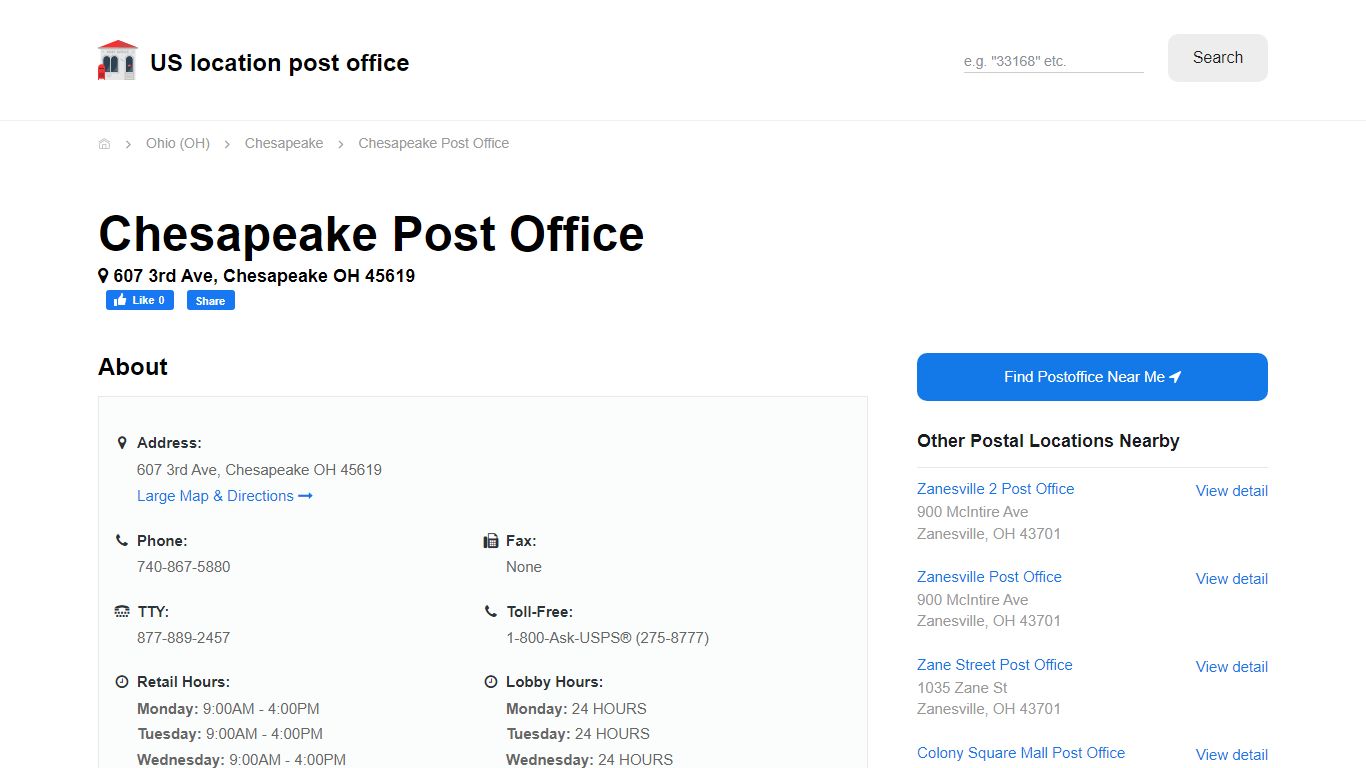View detail for Zanesville 2 Post Office
The image size is (1366, 768).
pyautogui.click(x=1232, y=491)
